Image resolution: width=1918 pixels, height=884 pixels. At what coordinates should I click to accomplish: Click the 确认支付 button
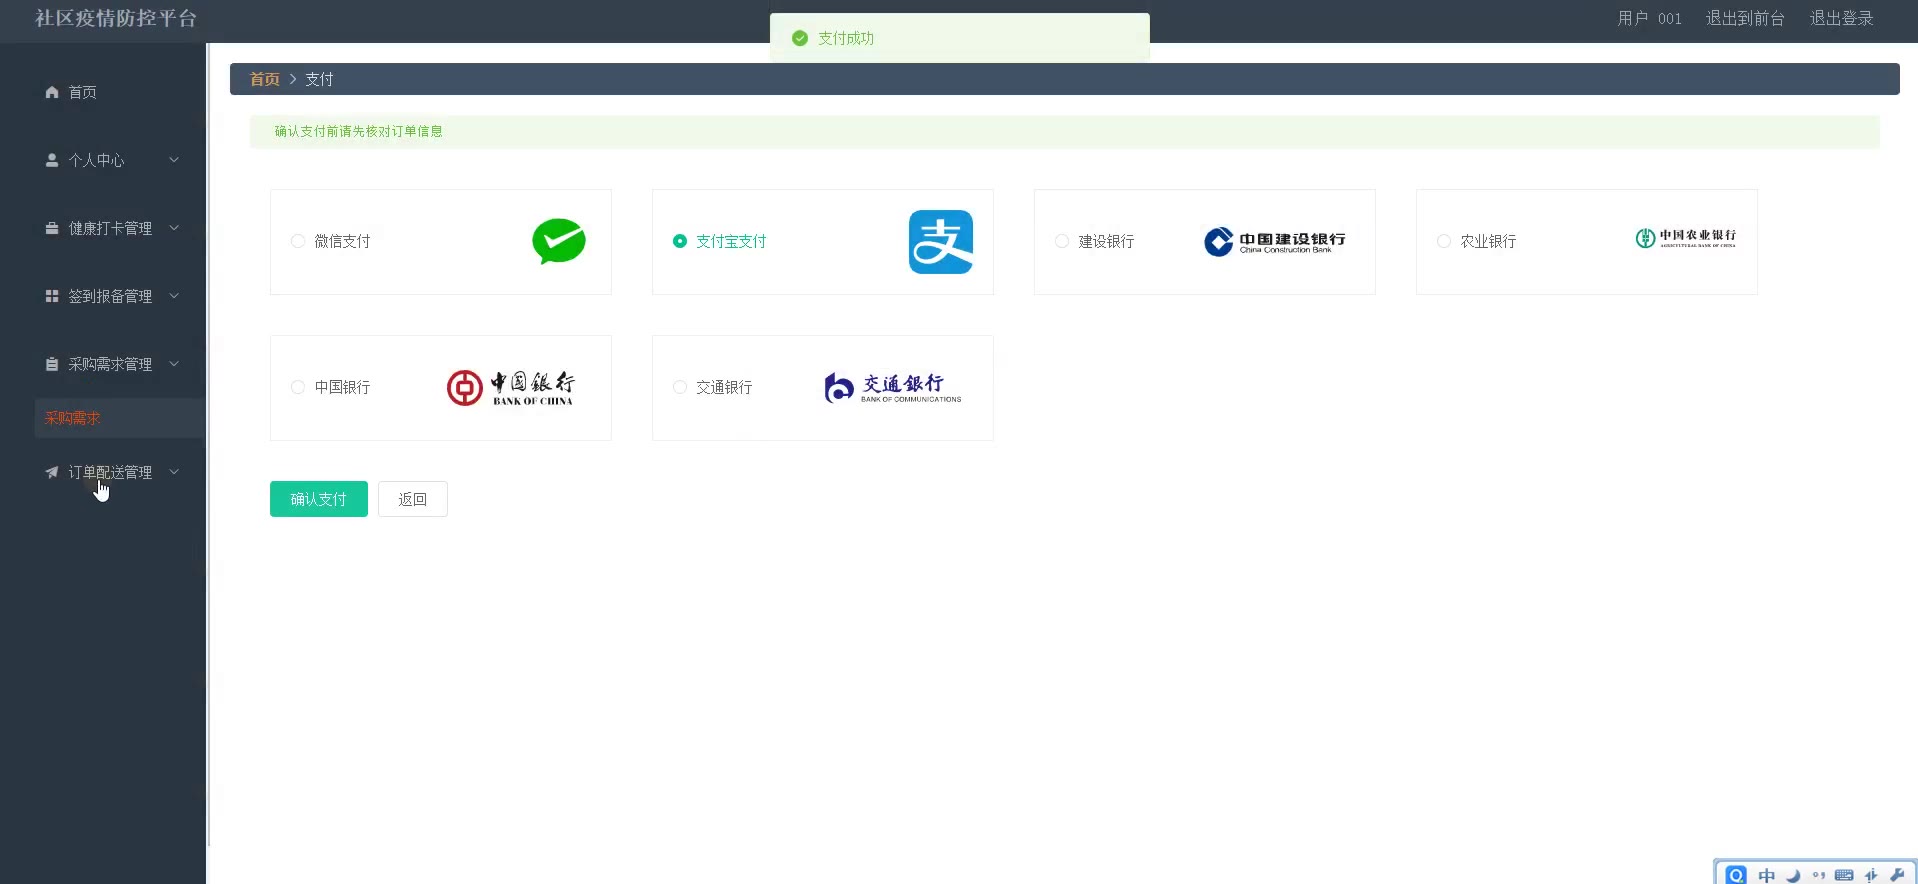[319, 499]
